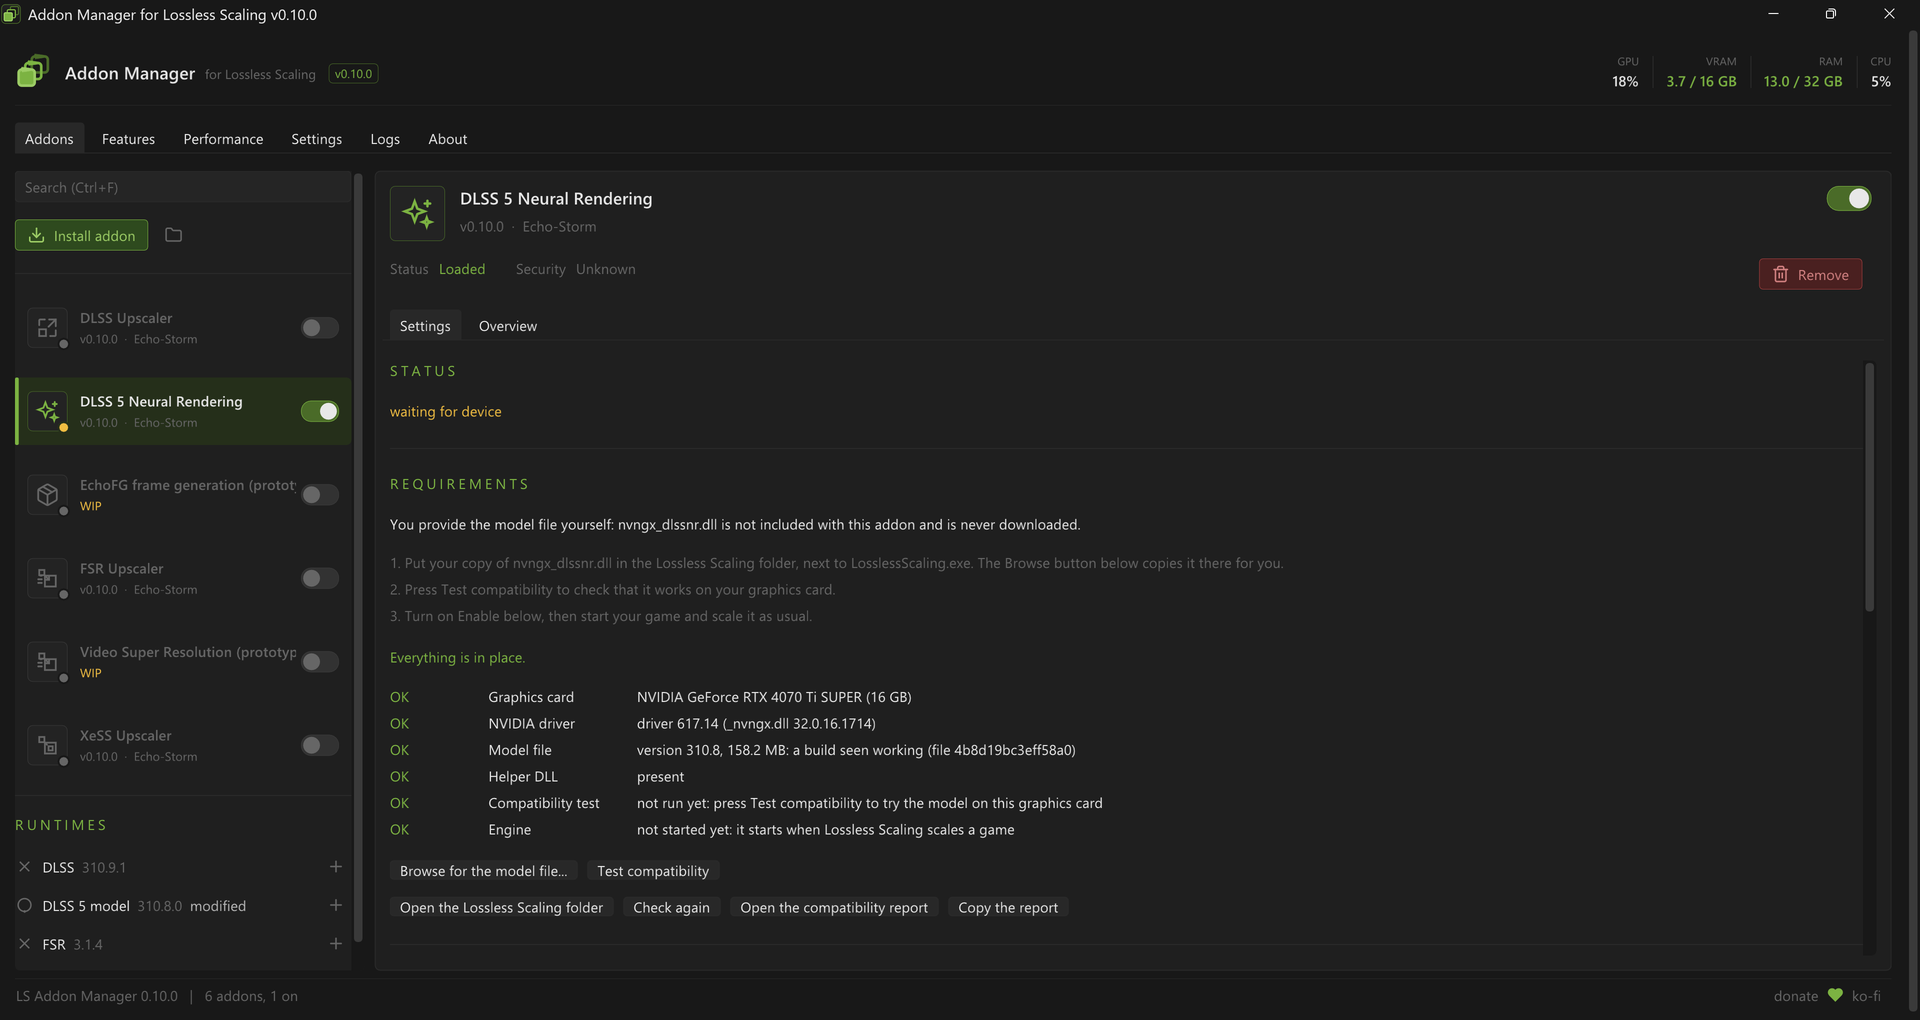1920x1020 pixels.
Task: Click the XeSS Upscaler addon icon
Action: click(47, 745)
